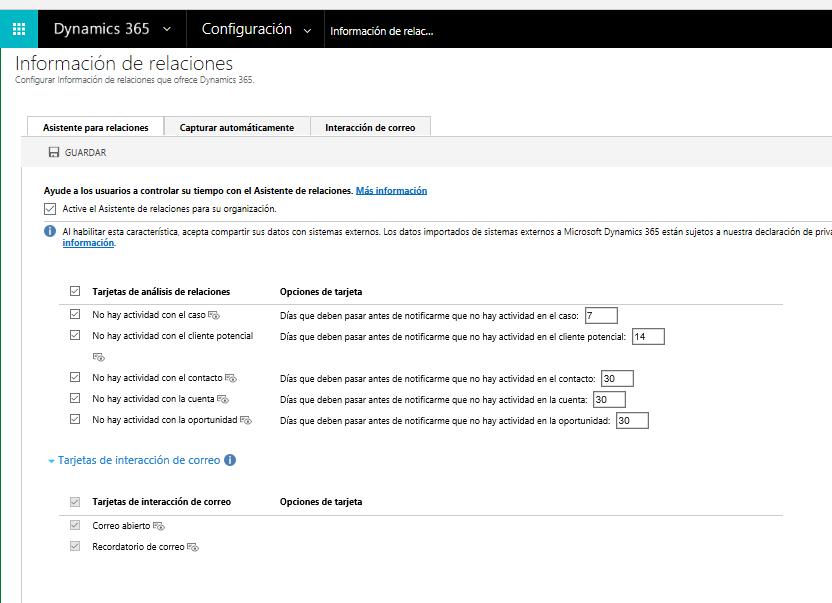Click the blue info icon beside Tarjetas de interacción de correo
Image resolution: width=832 pixels, height=603 pixels.
[x=230, y=460]
